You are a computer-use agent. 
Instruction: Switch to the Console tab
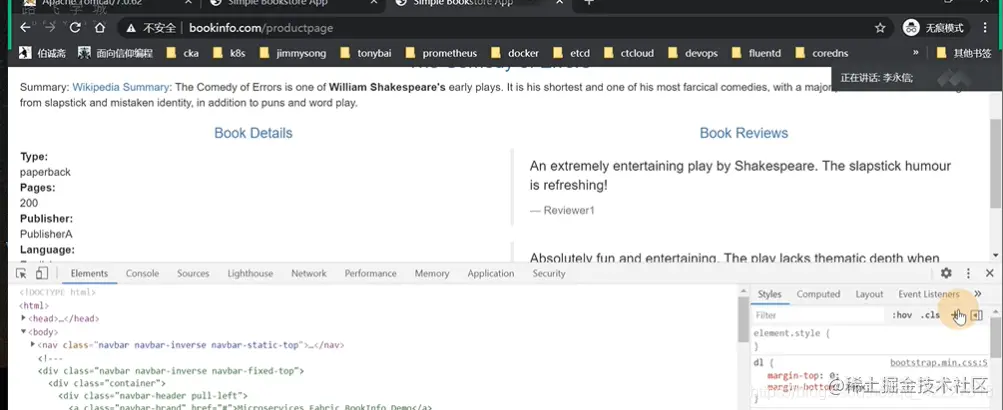point(142,273)
